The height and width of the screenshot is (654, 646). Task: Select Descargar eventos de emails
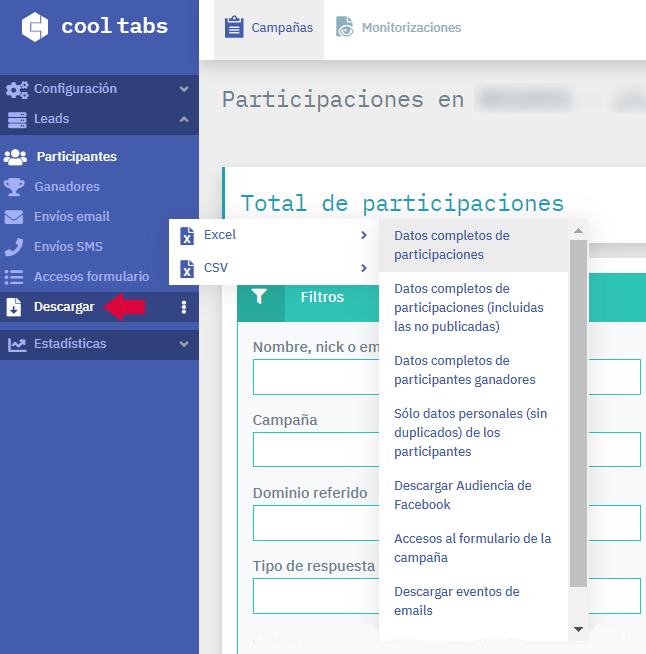click(x=457, y=601)
